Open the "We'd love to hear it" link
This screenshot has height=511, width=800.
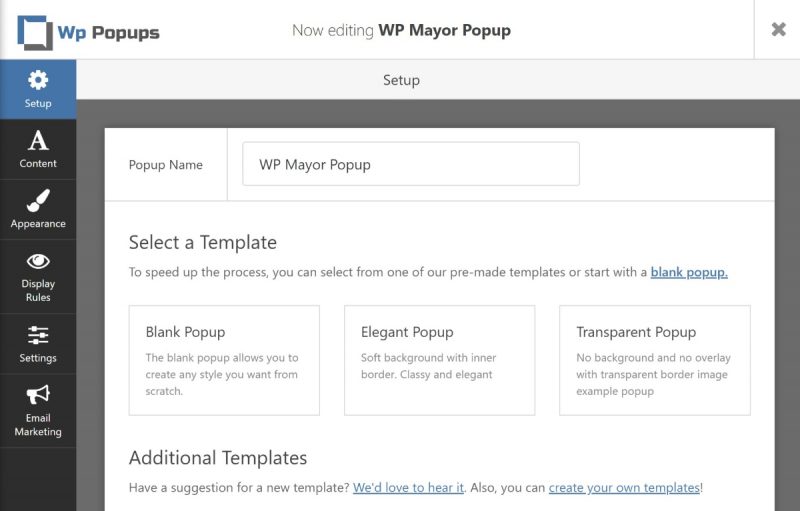408,488
